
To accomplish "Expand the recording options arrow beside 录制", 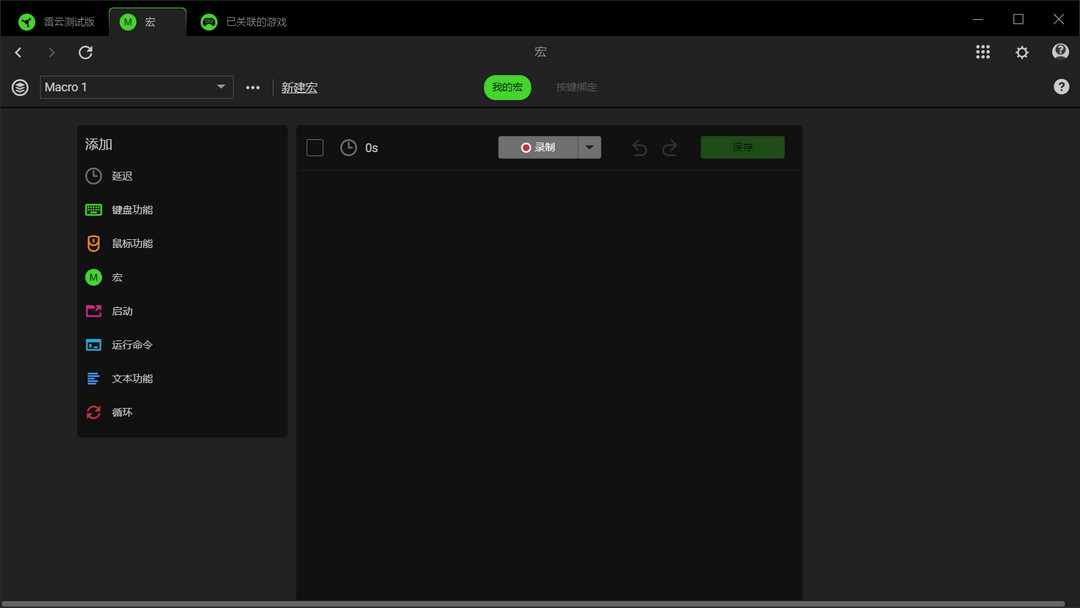I will (x=589, y=147).
